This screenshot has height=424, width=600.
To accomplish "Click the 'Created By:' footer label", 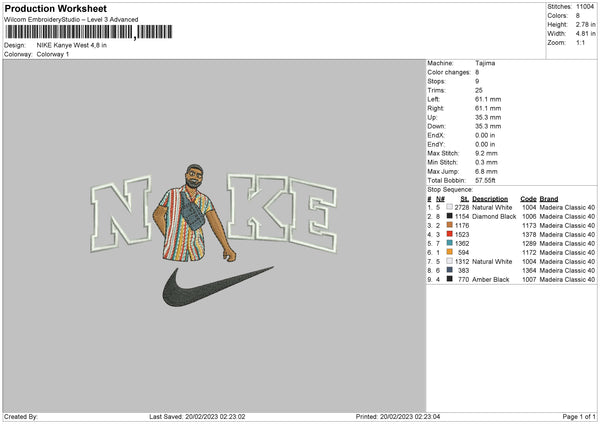I will (x=21, y=417).
